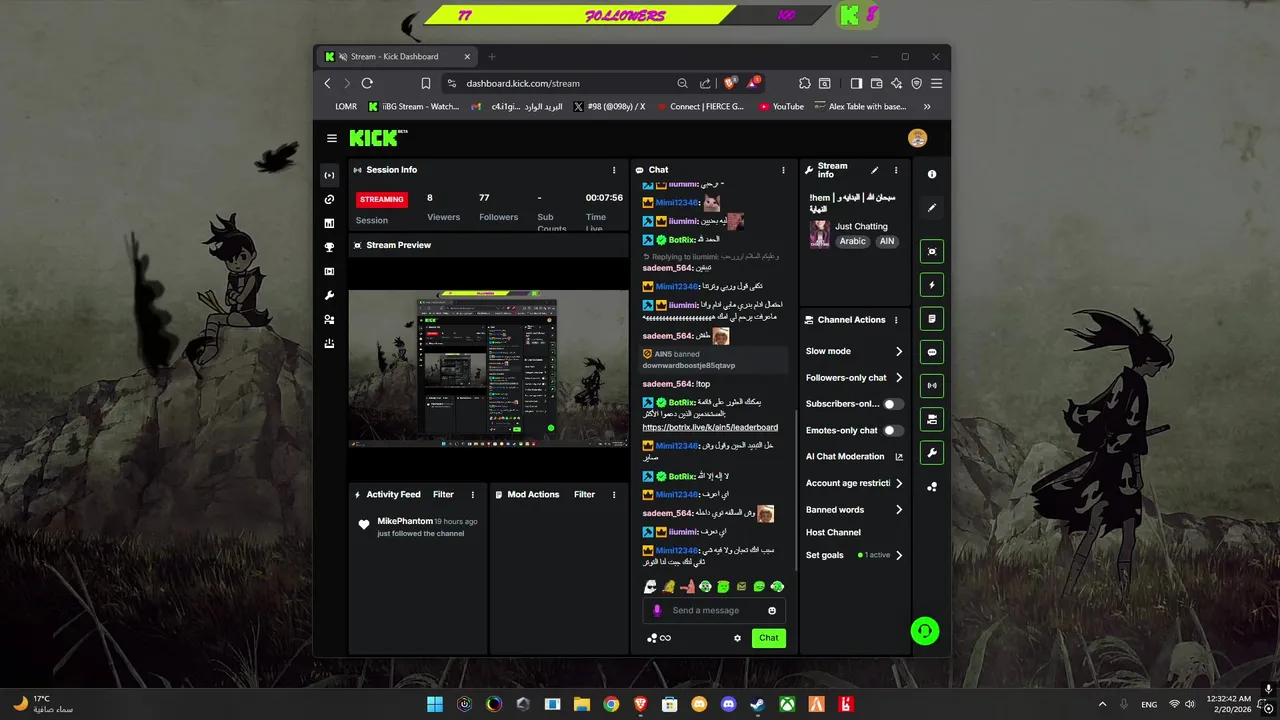Image resolution: width=1280 pixels, height=720 pixels.
Task: Open Session Info three-dot menu
Action: coord(614,170)
